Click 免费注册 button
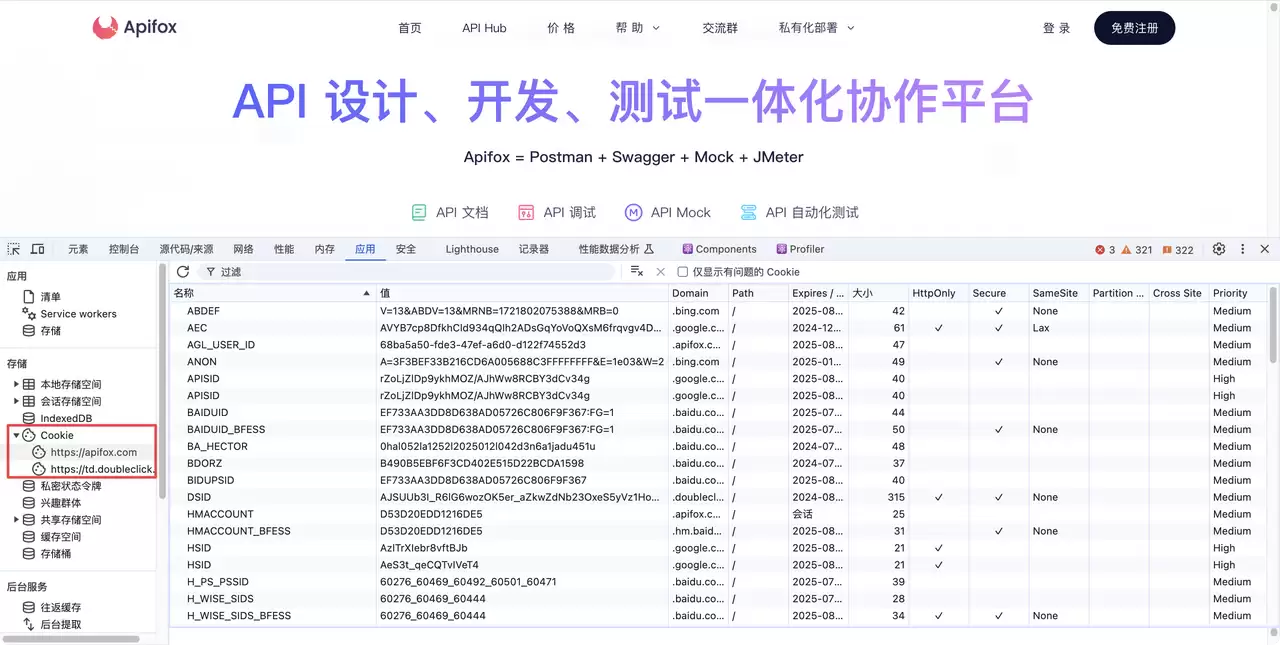Screen dimensions: 1280x645 coord(1134,28)
